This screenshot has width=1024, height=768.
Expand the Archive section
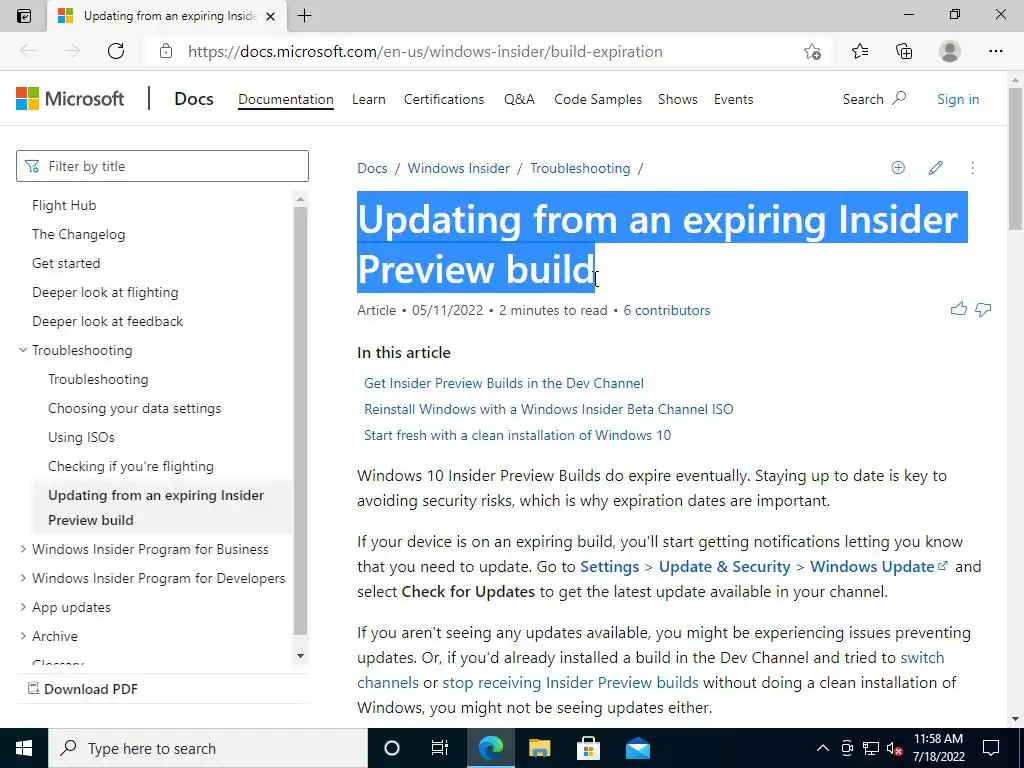(x=23, y=635)
